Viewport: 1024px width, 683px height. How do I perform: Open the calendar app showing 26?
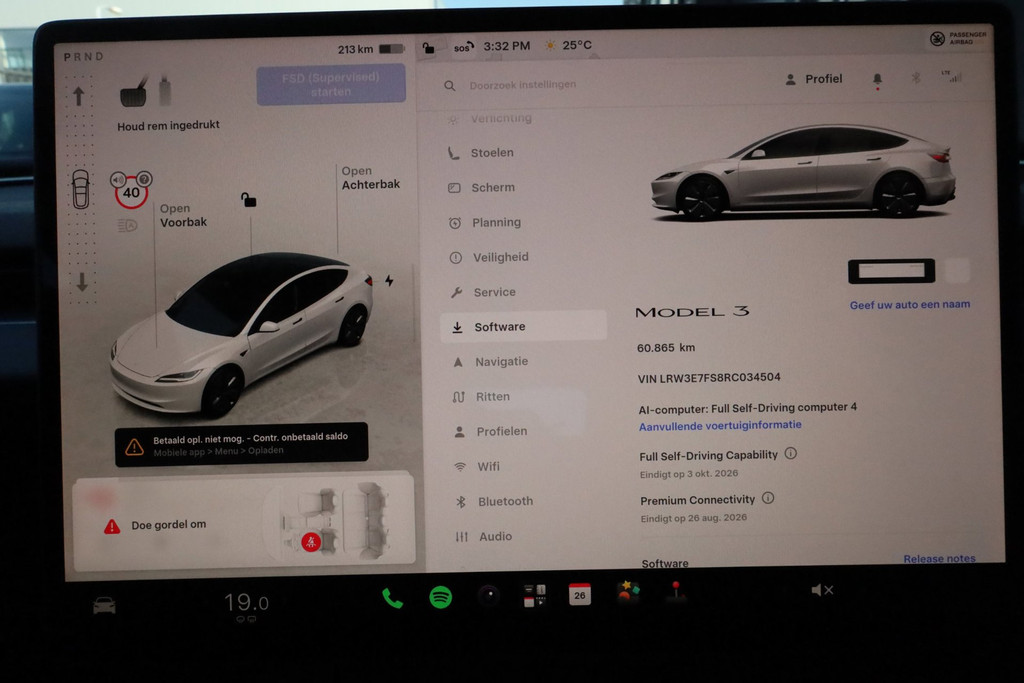(x=580, y=594)
